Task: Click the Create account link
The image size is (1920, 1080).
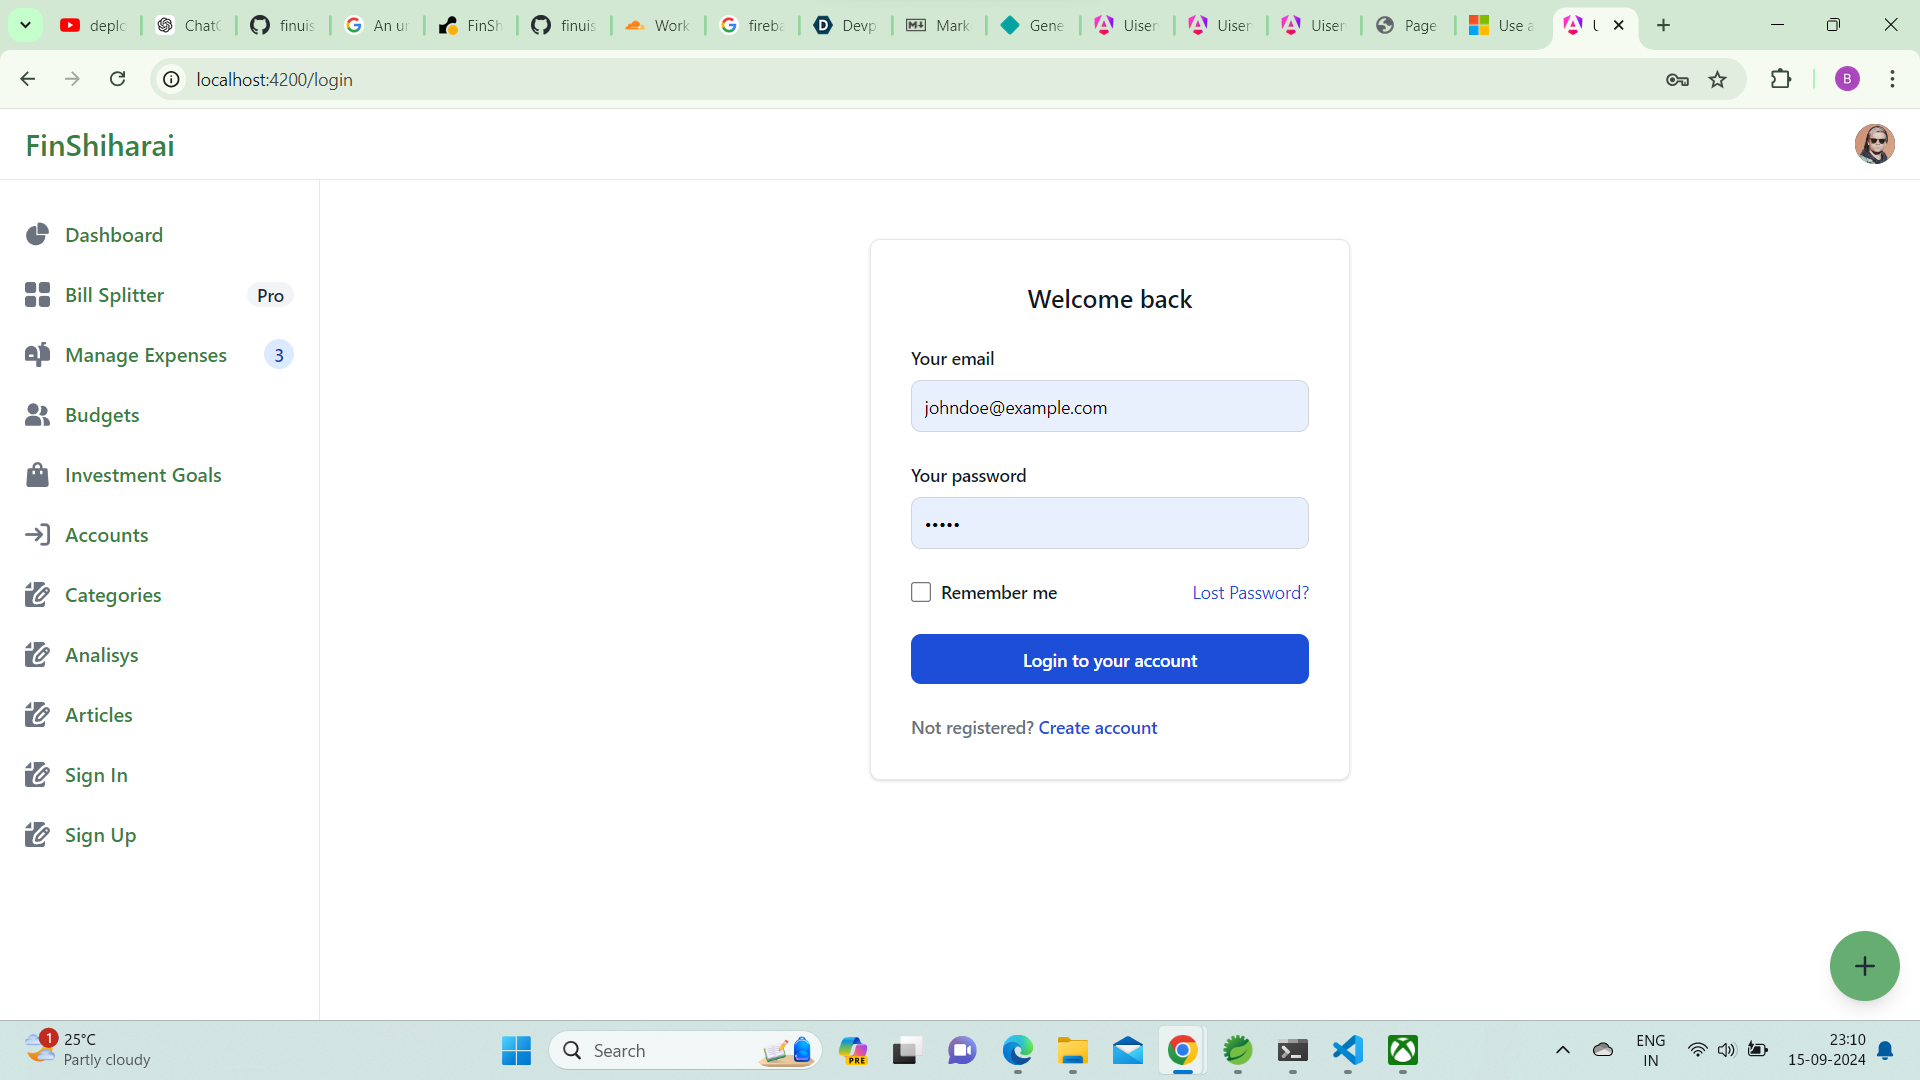Action: 1097,728
